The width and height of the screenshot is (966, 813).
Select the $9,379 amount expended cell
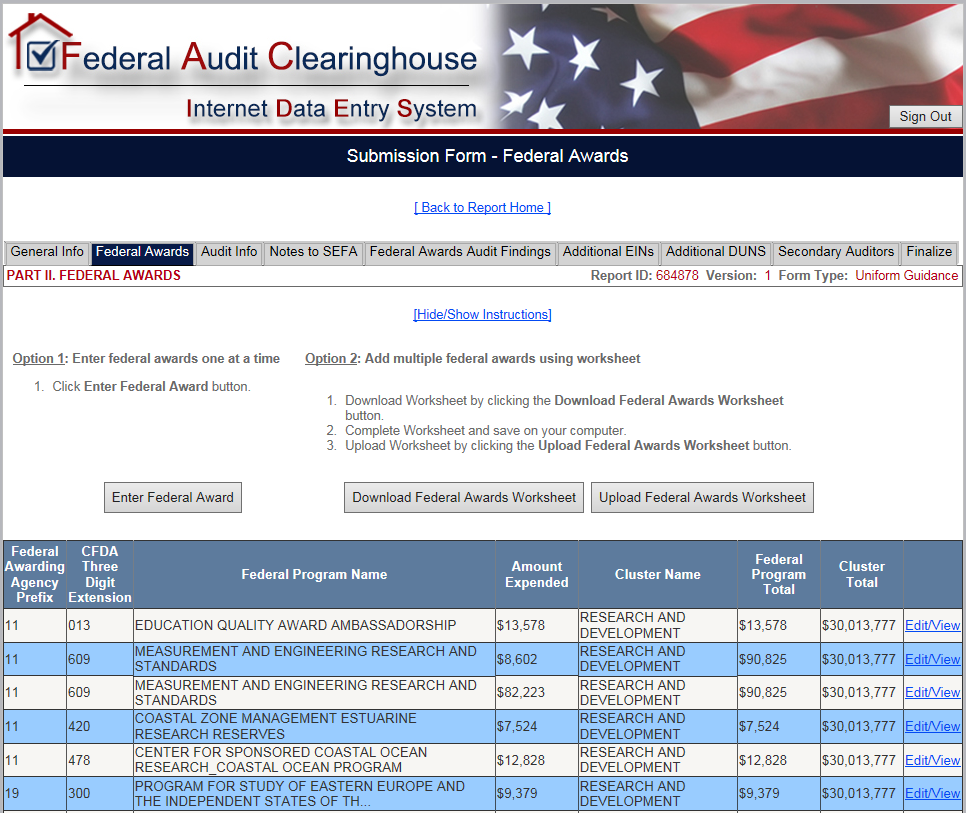pyautogui.click(x=537, y=794)
